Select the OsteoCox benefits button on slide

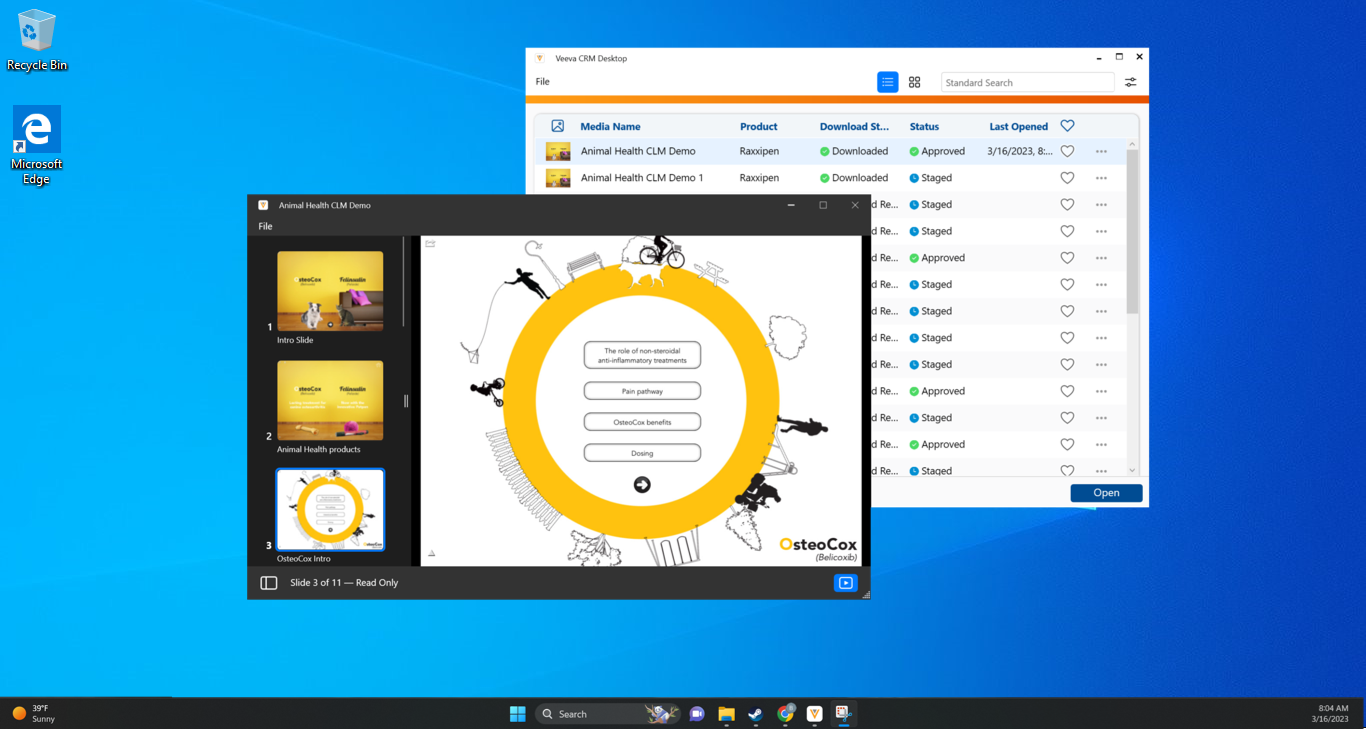pos(642,422)
